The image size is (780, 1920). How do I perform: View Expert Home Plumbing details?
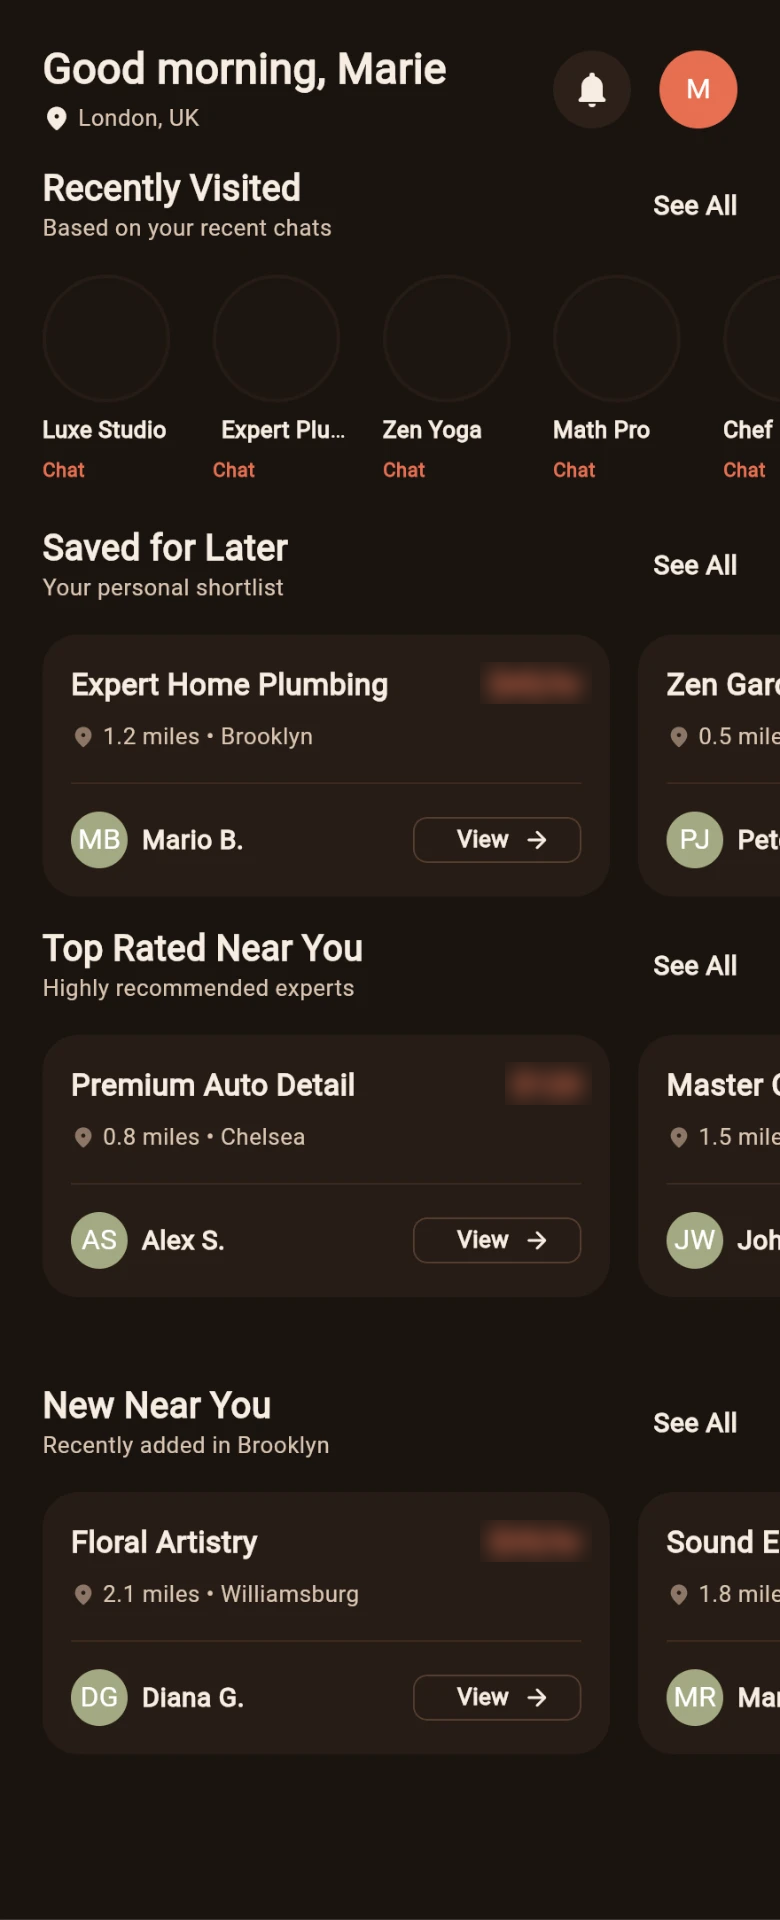point(497,840)
